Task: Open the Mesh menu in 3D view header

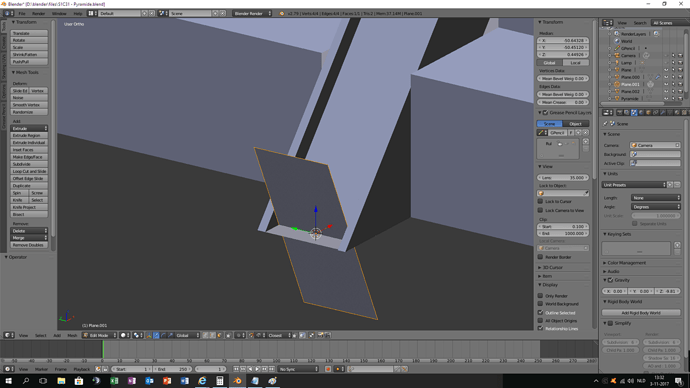Action: (72, 335)
